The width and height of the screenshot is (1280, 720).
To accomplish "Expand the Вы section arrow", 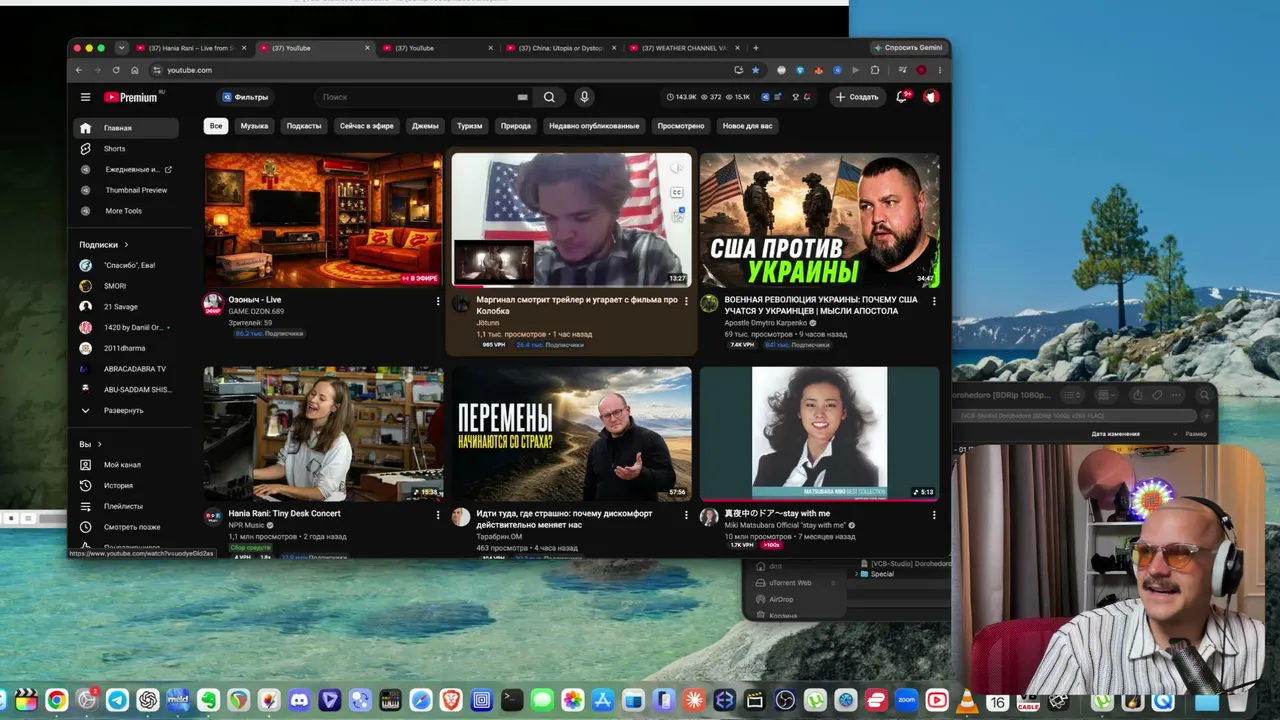I will (x=99, y=444).
